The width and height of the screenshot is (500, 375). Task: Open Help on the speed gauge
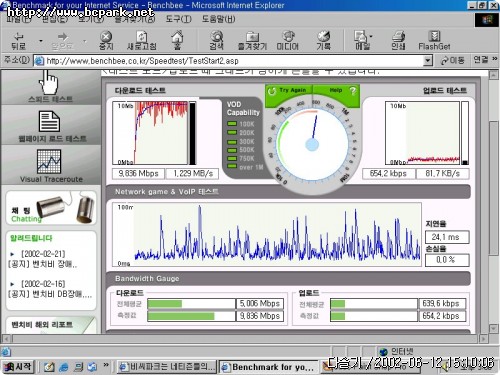337,90
